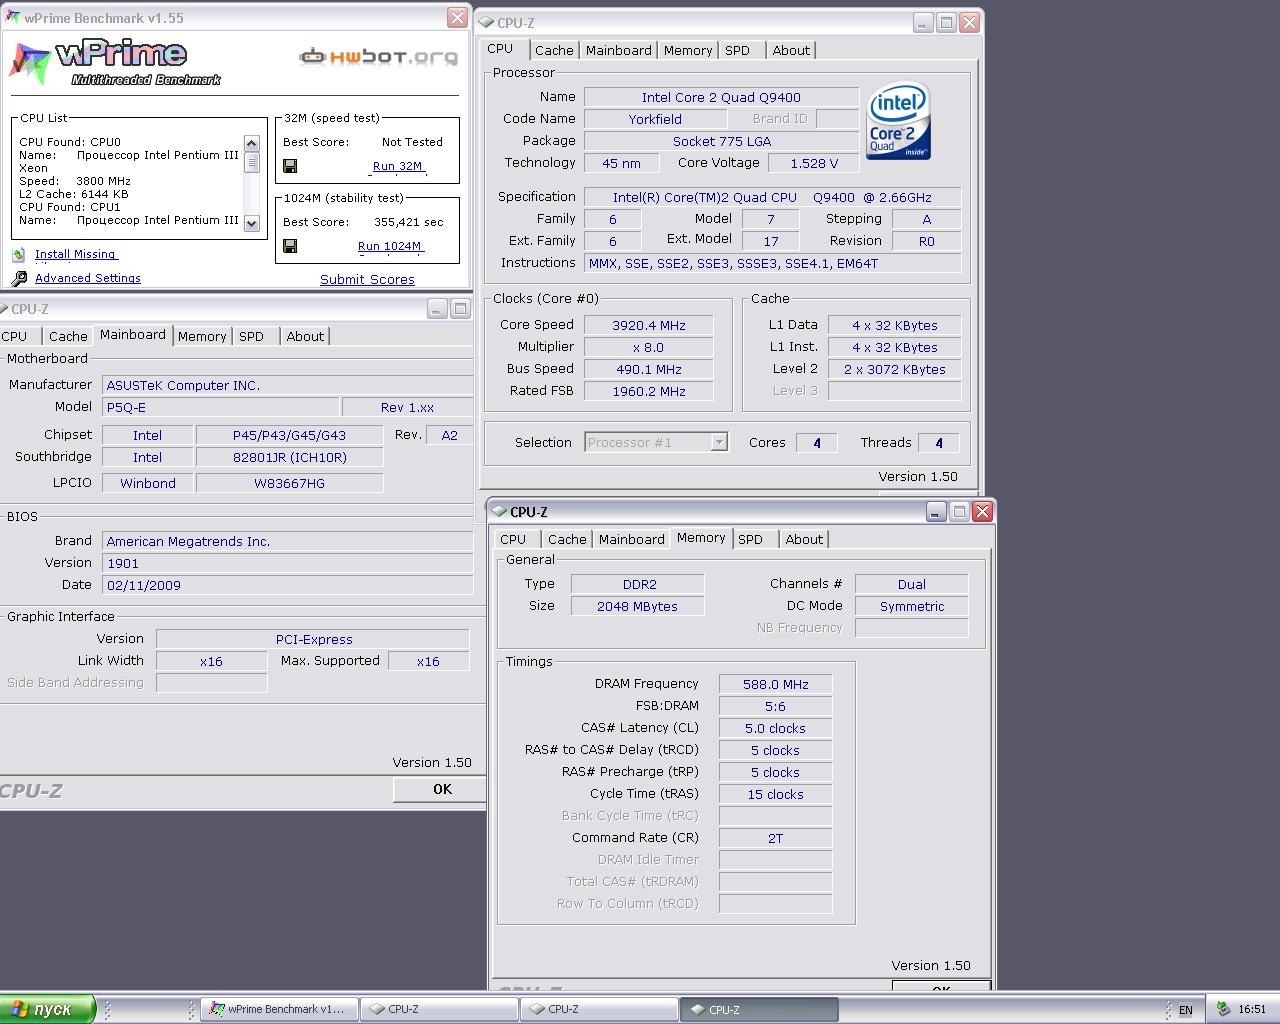The width and height of the screenshot is (1280, 1024).
Task: Click the Name field Intel Core 2 Quad Q9400
Action: coord(721,97)
